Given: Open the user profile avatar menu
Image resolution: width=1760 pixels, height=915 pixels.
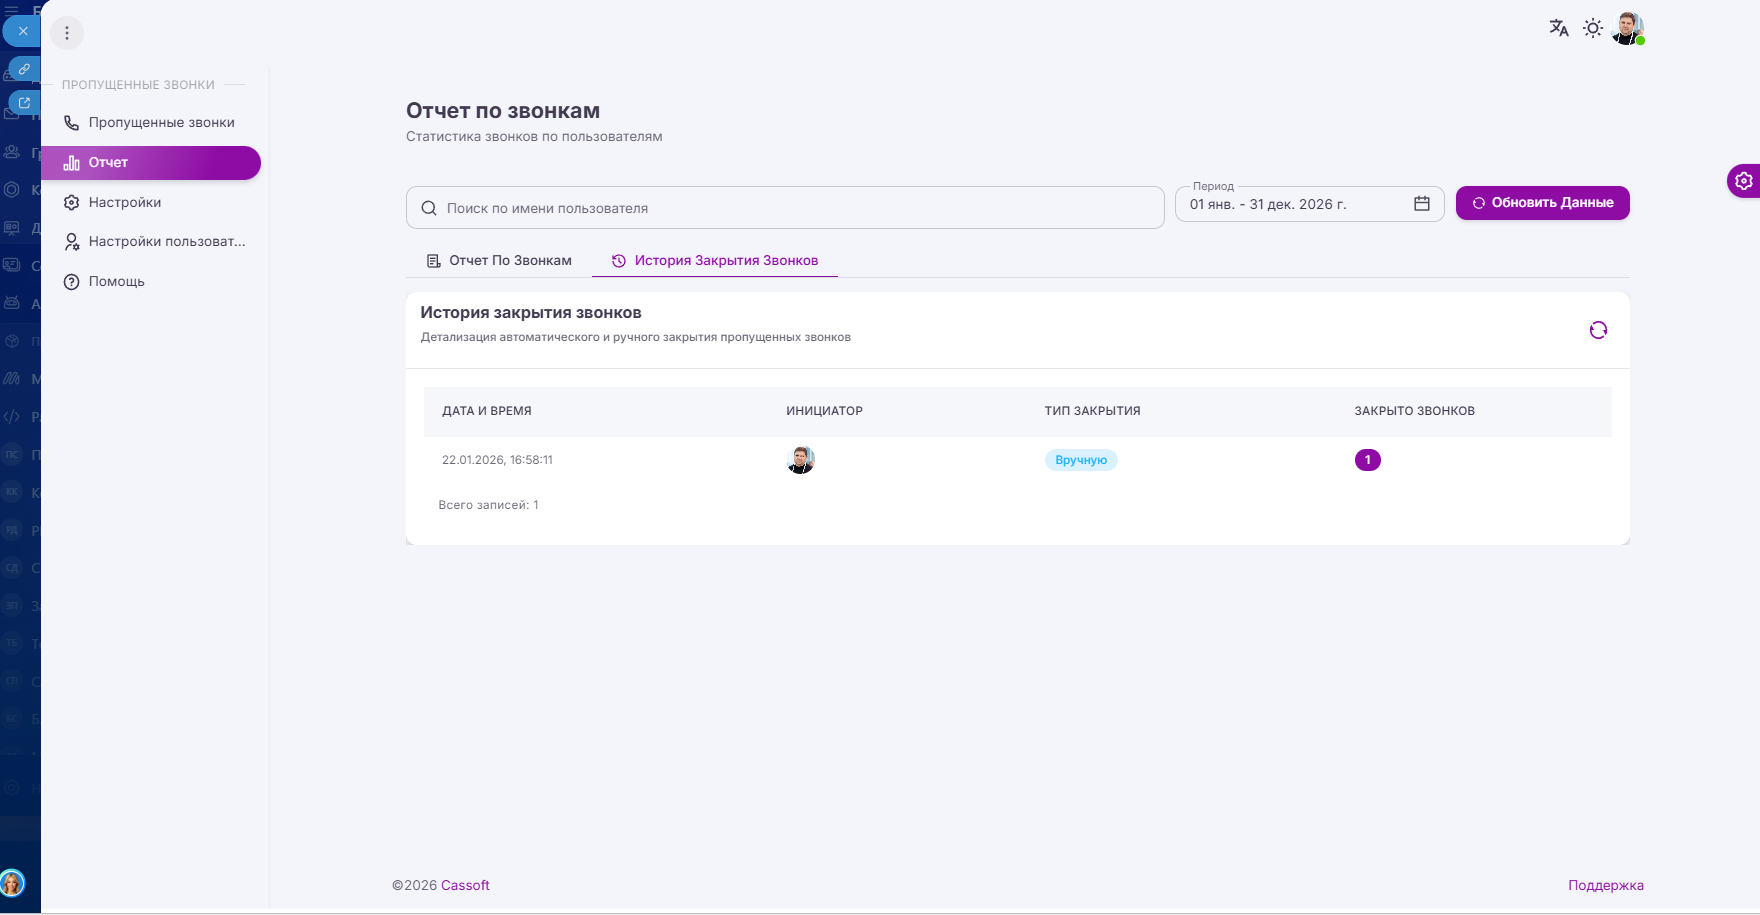Looking at the screenshot, I should (x=1628, y=28).
